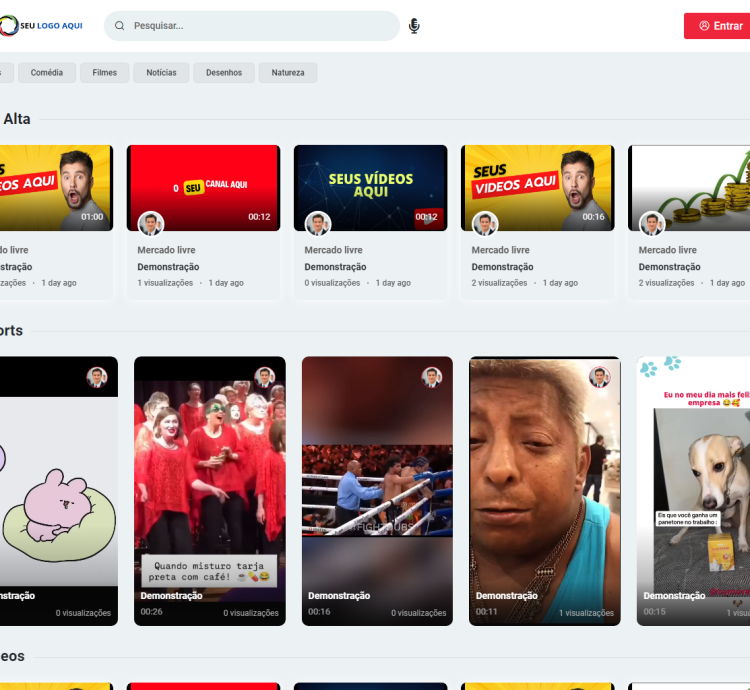The height and width of the screenshot is (690, 750).
Task: Click channel avatar on the choir short
Action: (264, 377)
